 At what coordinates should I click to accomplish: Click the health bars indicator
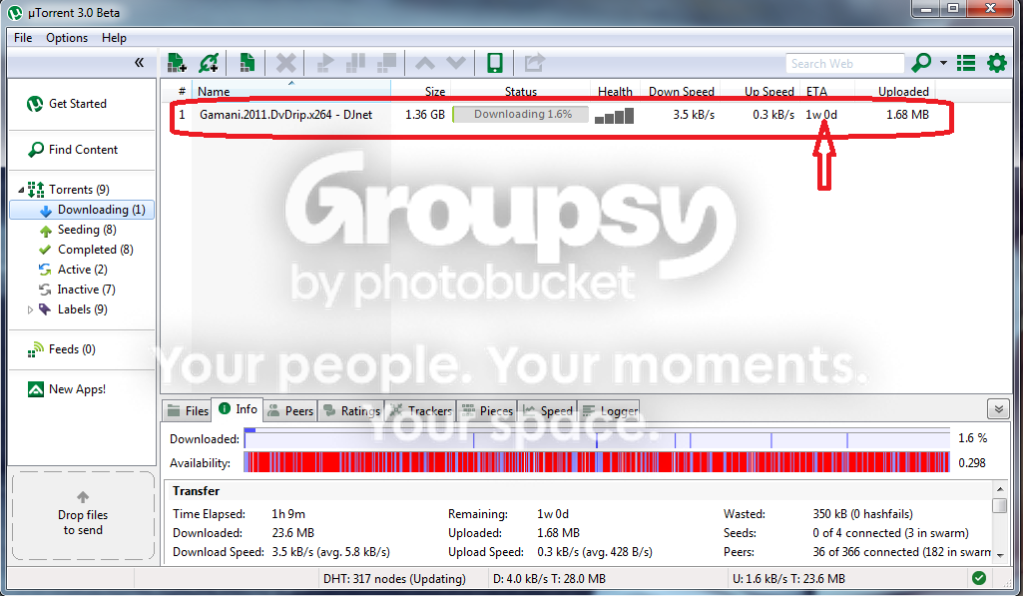coord(614,116)
